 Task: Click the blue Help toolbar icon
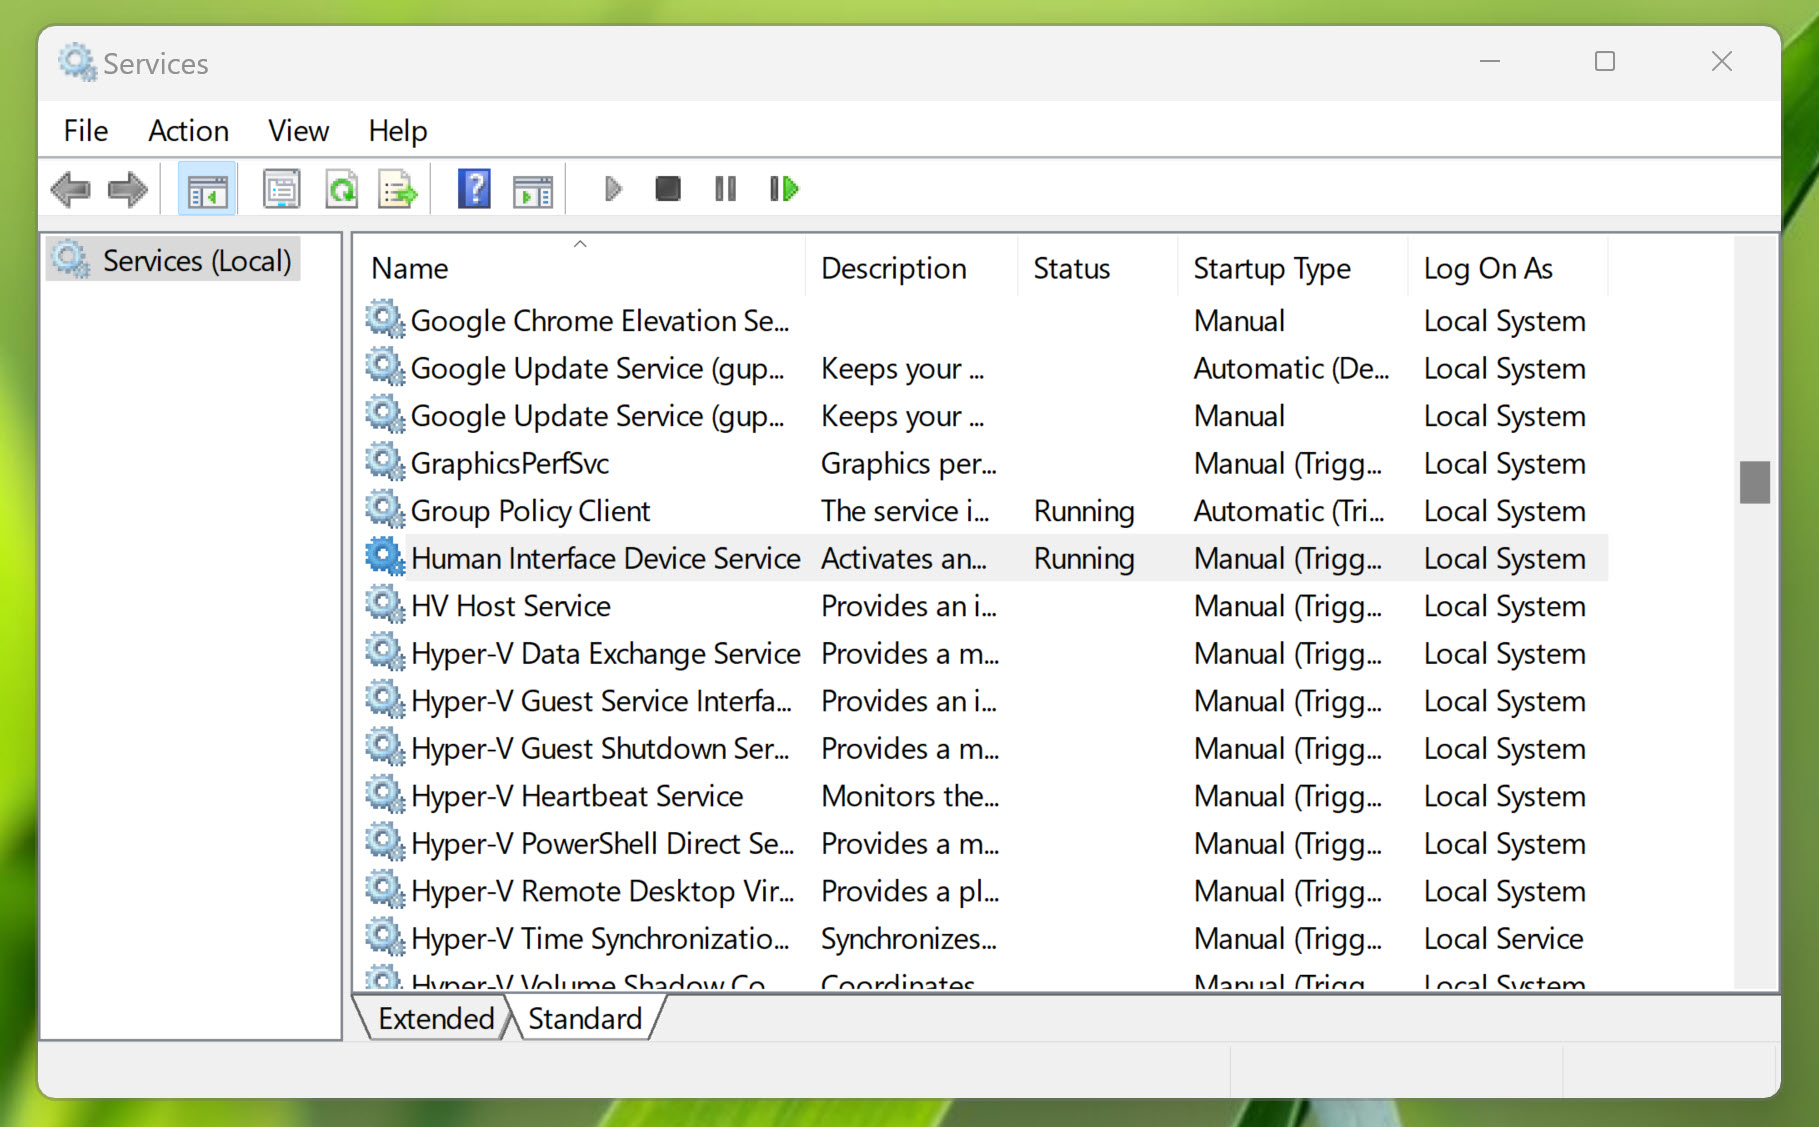click(x=474, y=189)
